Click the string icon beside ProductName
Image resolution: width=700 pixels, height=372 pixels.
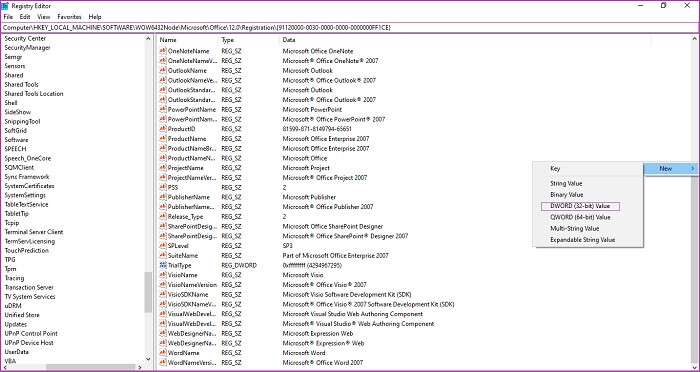(x=163, y=138)
